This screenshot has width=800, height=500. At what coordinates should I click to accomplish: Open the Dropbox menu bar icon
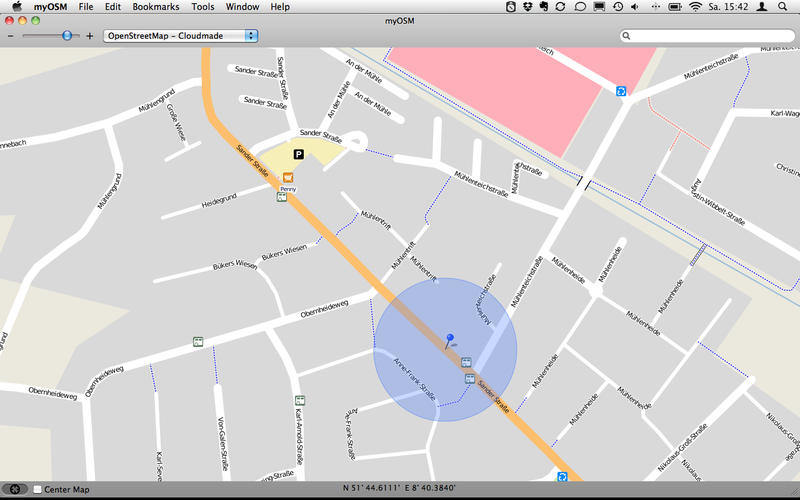pyautogui.click(x=528, y=7)
